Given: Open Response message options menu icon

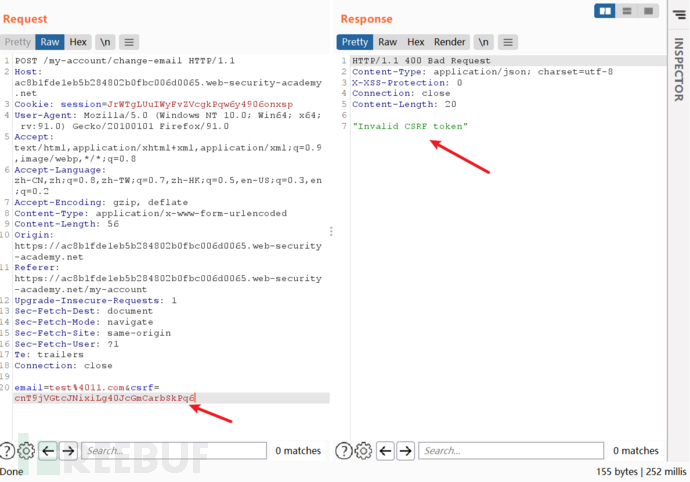Looking at the screenshot, I should (508, 42).
